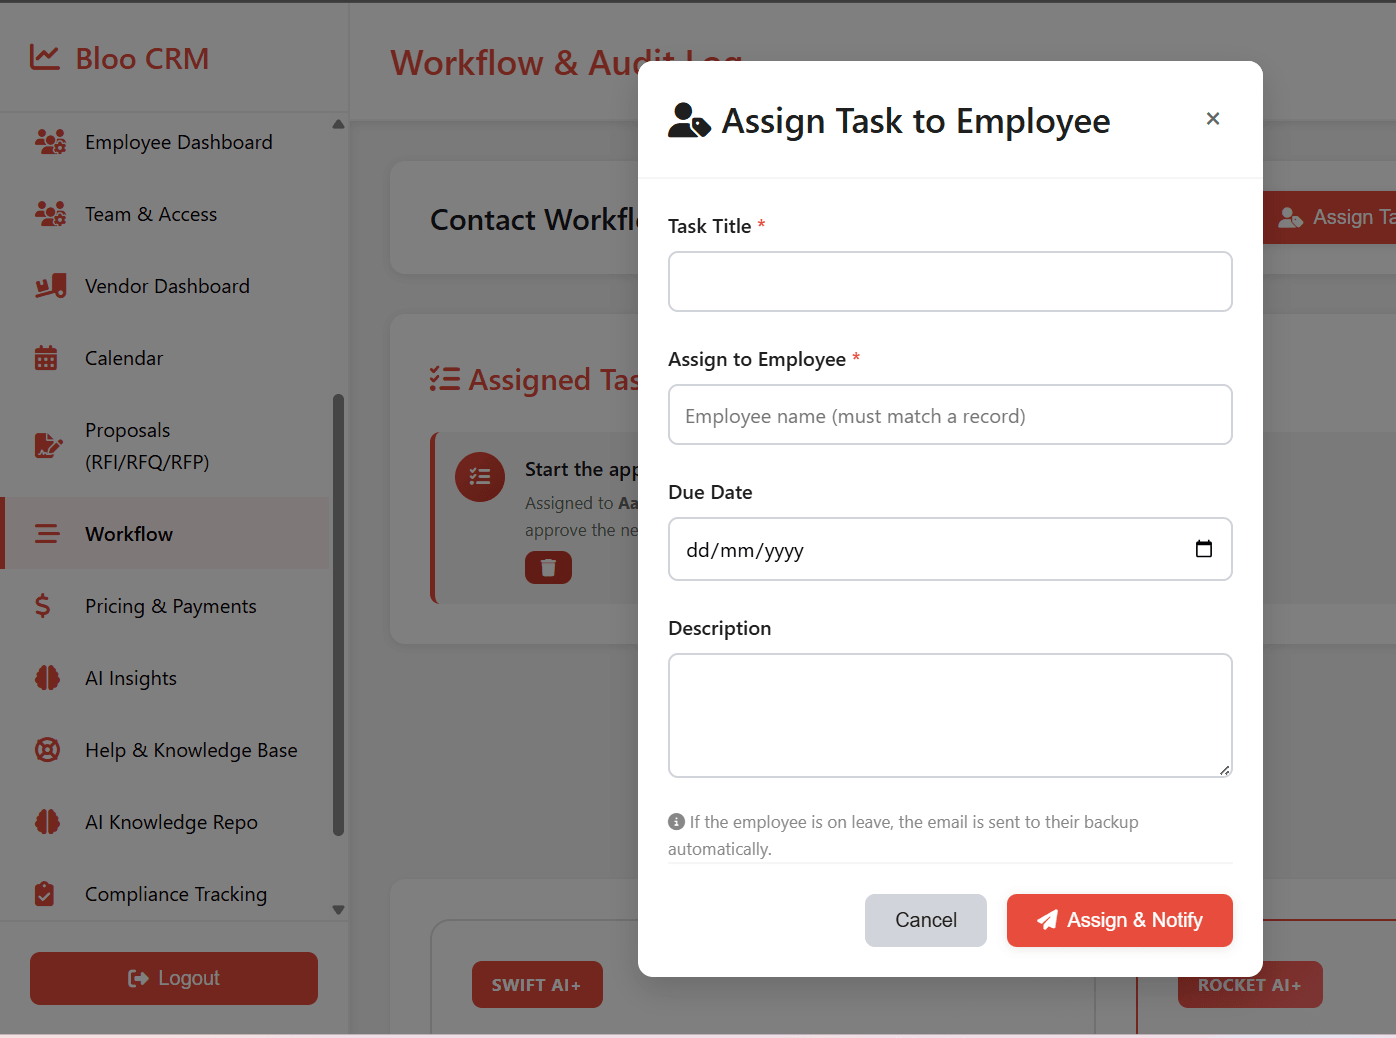Click the Description textarea resize handle

(1225, 770)
